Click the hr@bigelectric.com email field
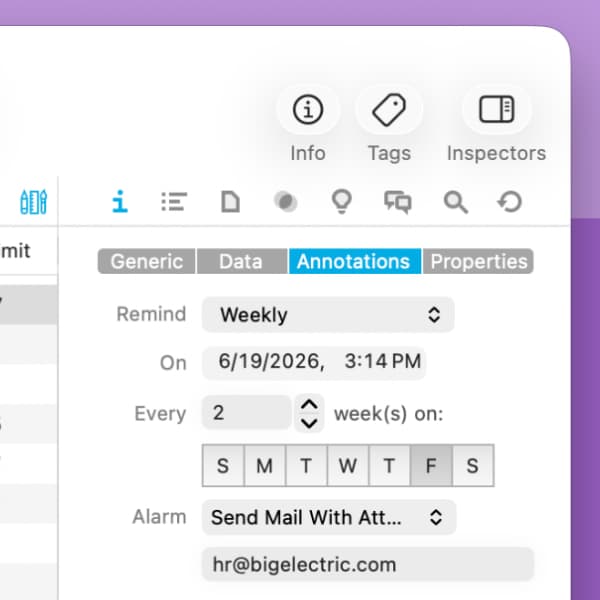Screen dimensions: 600x600 click(367, 564)
